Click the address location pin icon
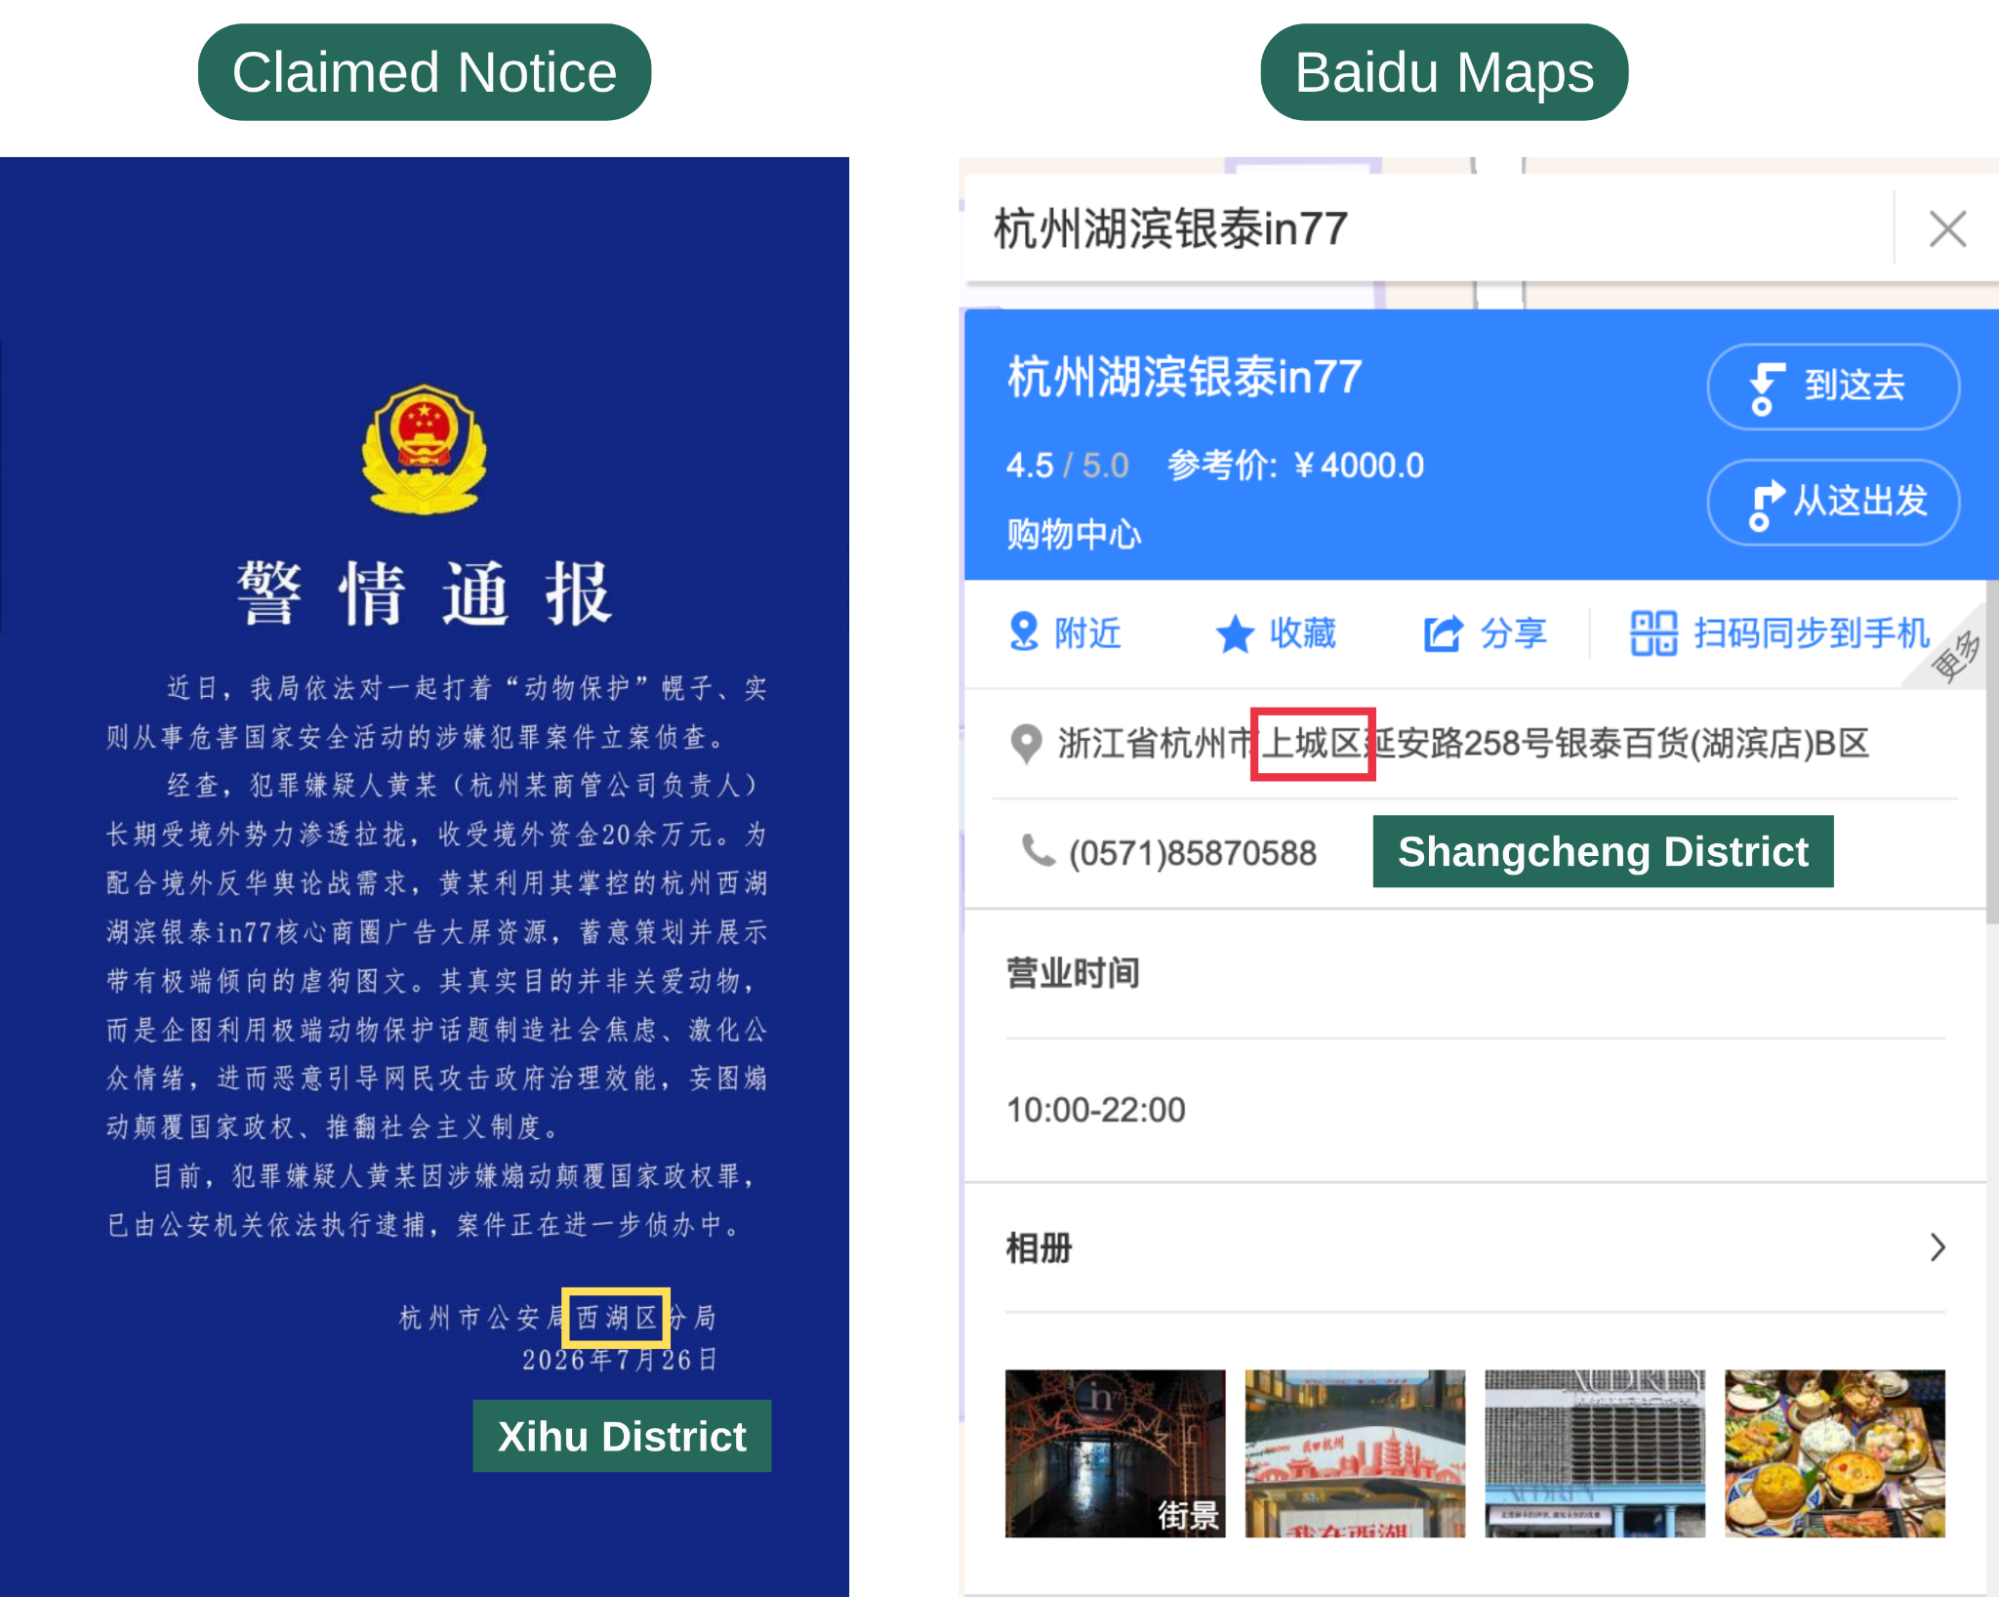The image size is (1999, 1597). 1026,744
